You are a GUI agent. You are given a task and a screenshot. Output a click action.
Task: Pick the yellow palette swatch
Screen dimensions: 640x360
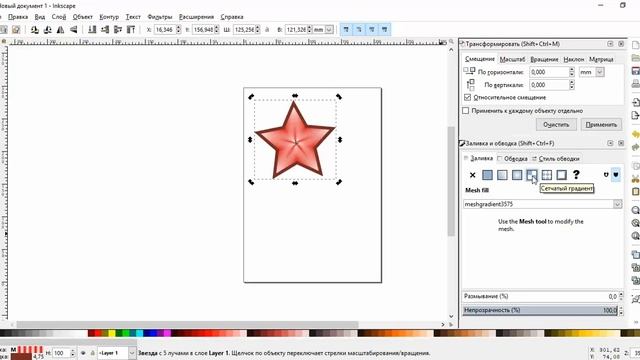click(x=111, y=333)
